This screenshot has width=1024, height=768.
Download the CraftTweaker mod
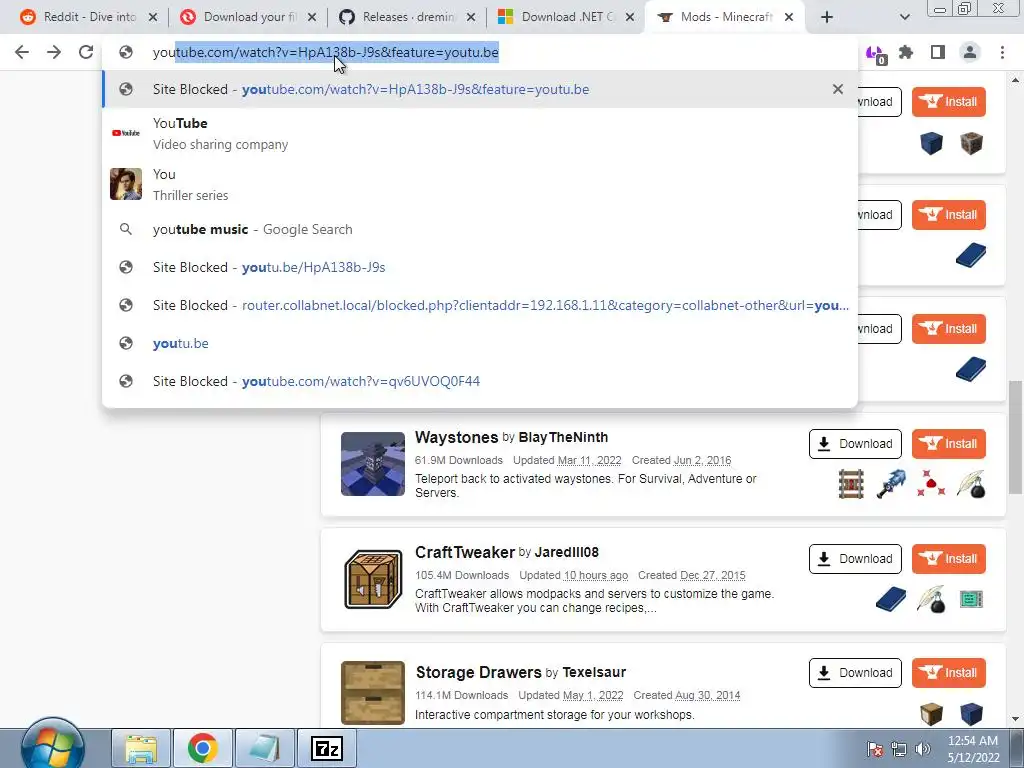(855, 559)
